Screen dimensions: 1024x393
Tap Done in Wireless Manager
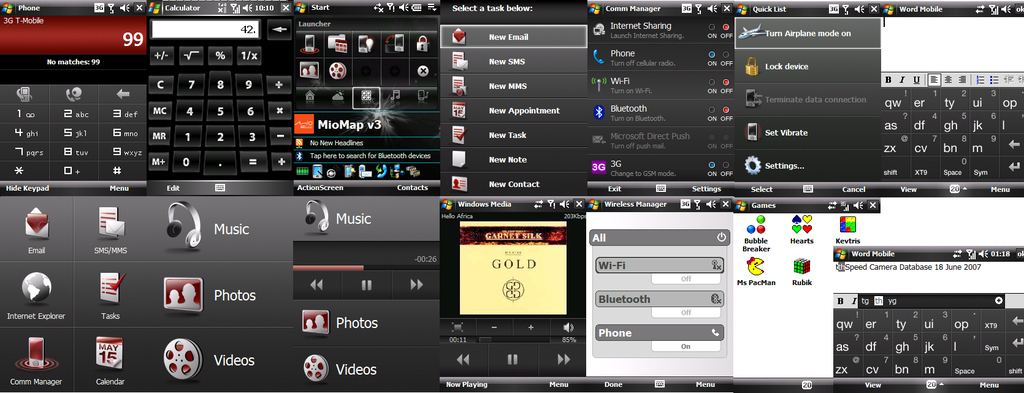pos(613,385)
